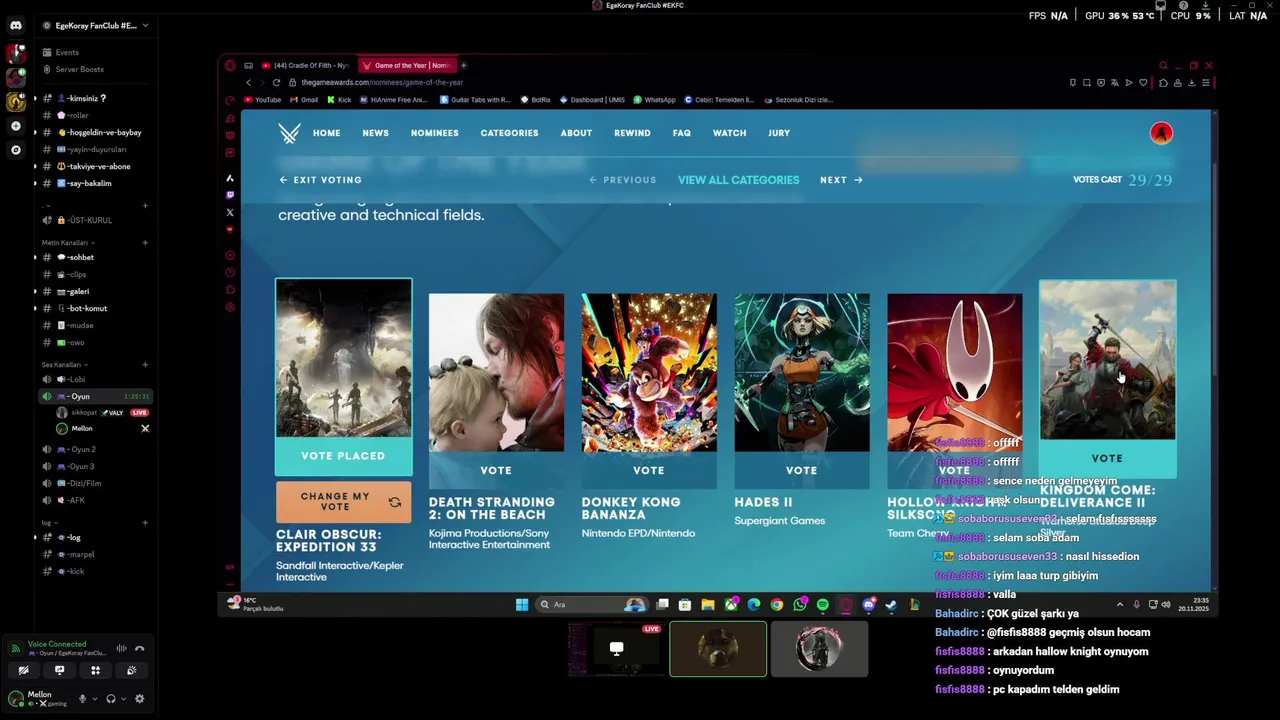Open a new browser tab with plus
1280x720 pixels.
[x=463, y=65]
